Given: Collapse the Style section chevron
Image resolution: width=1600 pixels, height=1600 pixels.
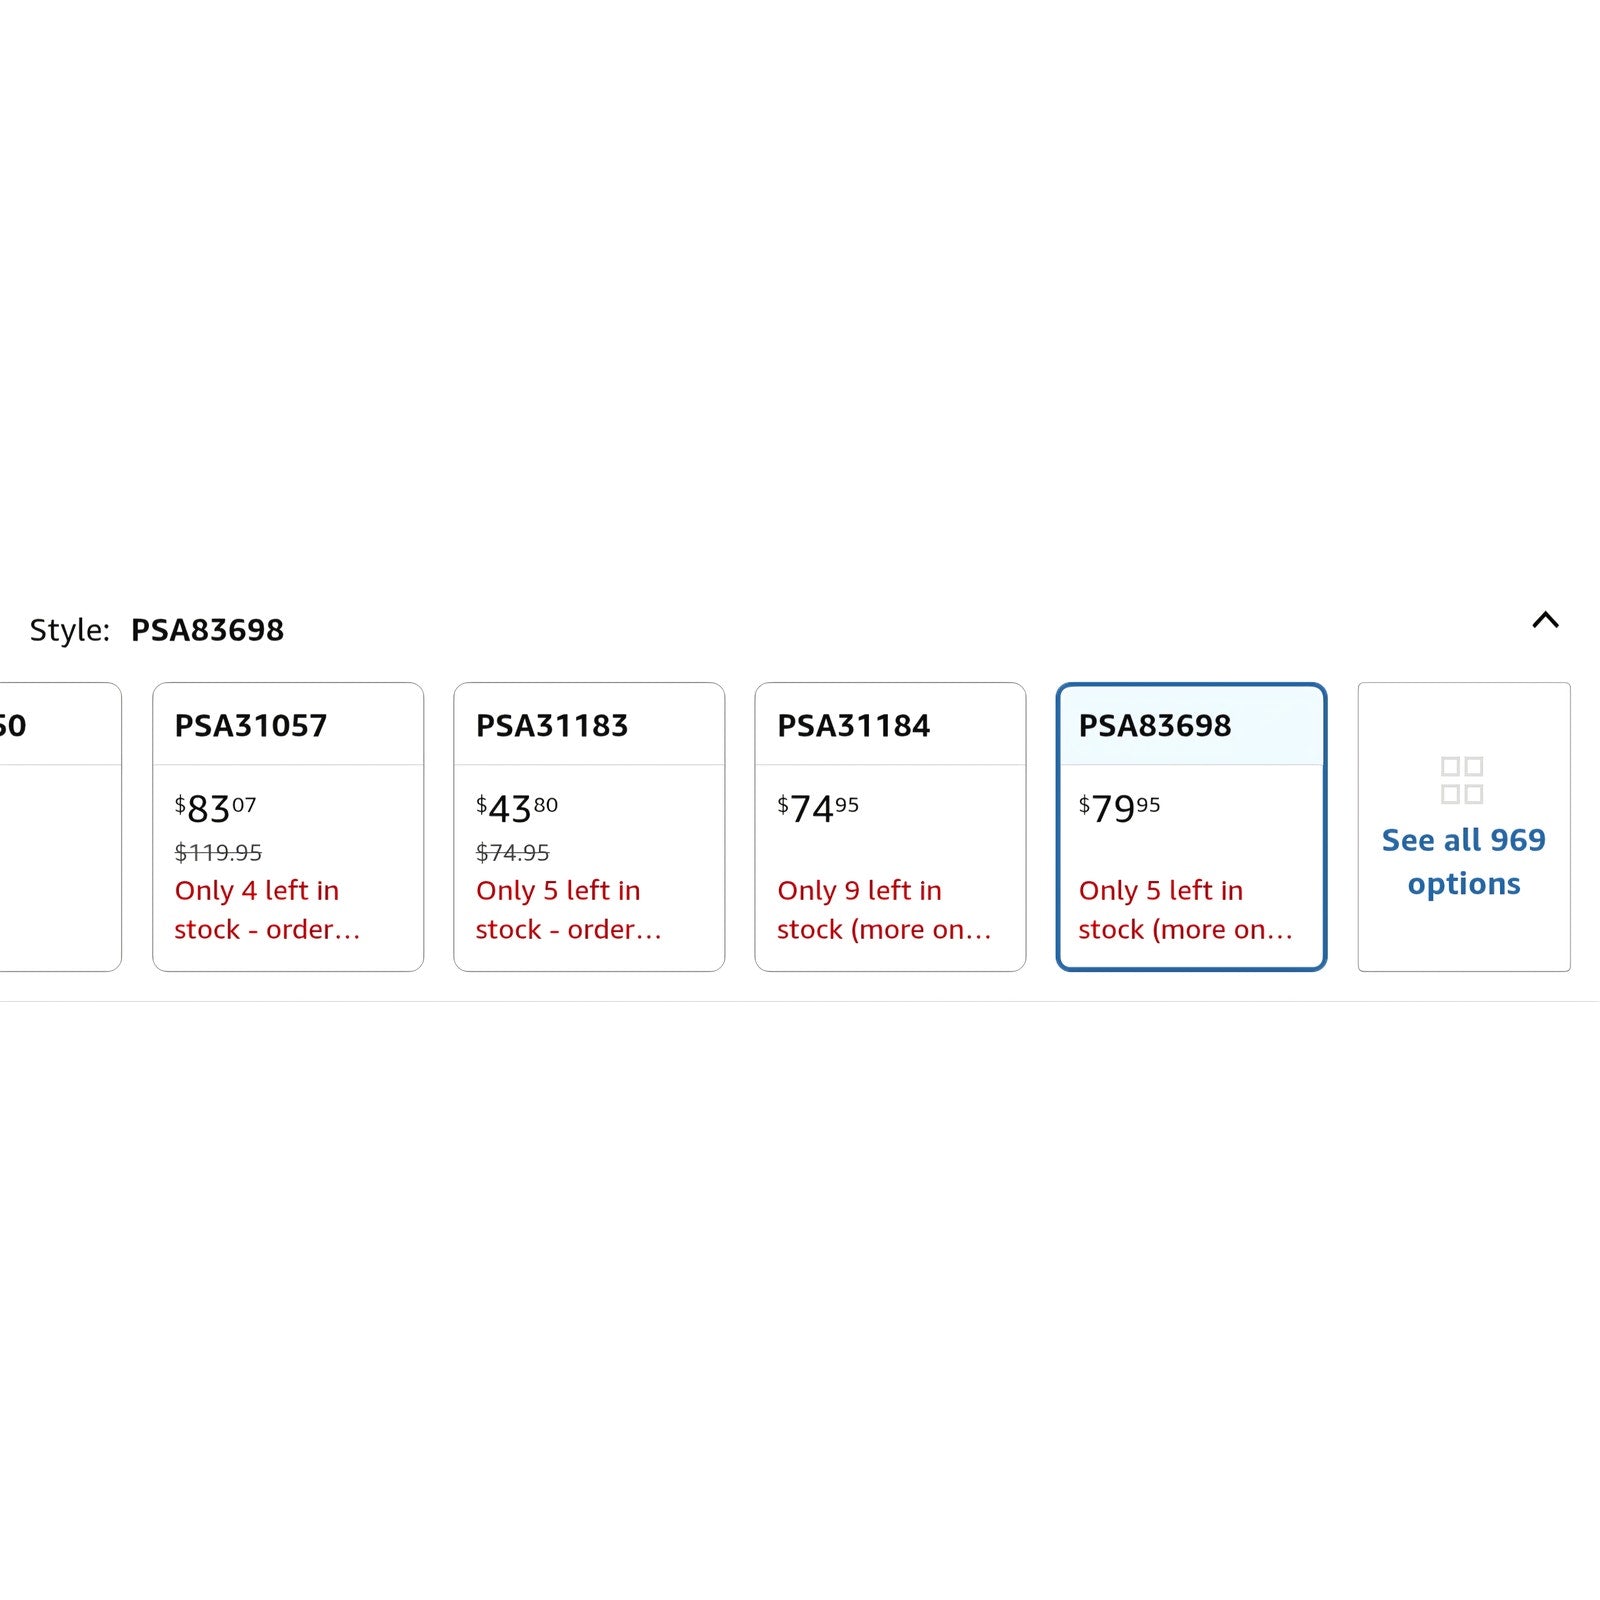Looking at the screenshot, I should 1545,620.
